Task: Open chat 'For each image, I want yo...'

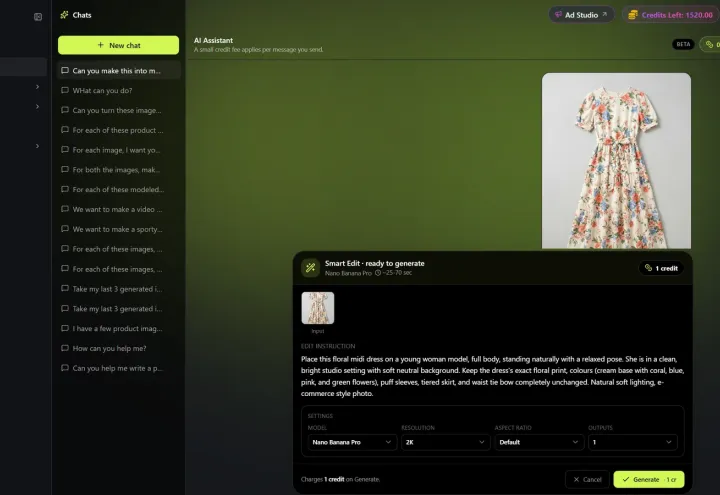Action: 119,150
